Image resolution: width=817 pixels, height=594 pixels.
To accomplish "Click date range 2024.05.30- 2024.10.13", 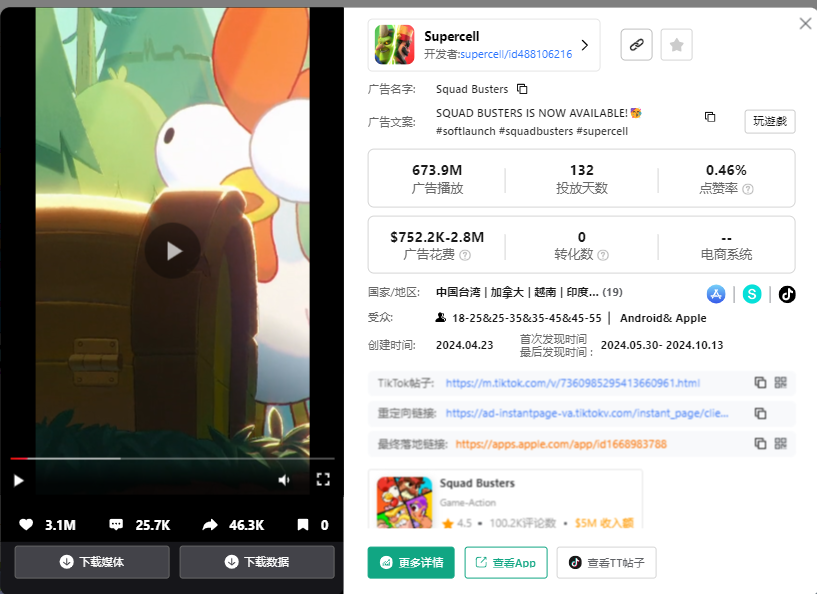I will point(662,345).
